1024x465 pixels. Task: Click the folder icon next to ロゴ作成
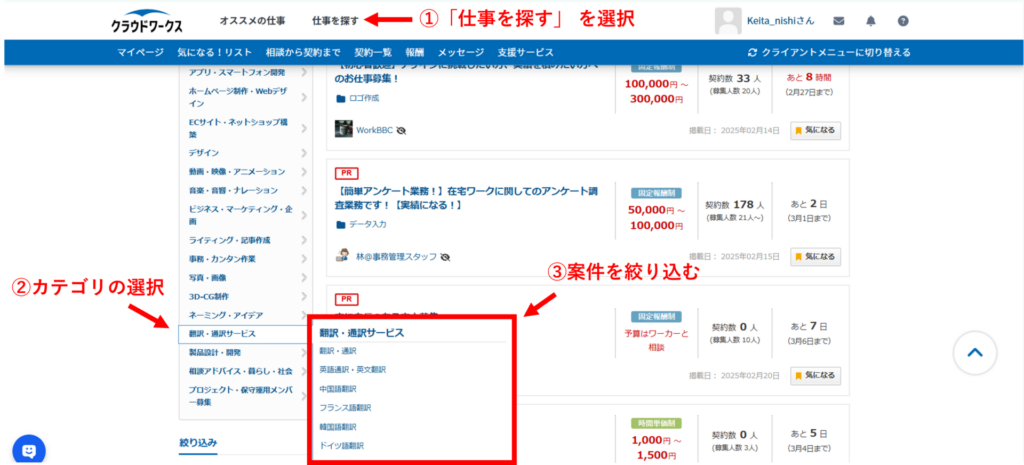point(340,98)
